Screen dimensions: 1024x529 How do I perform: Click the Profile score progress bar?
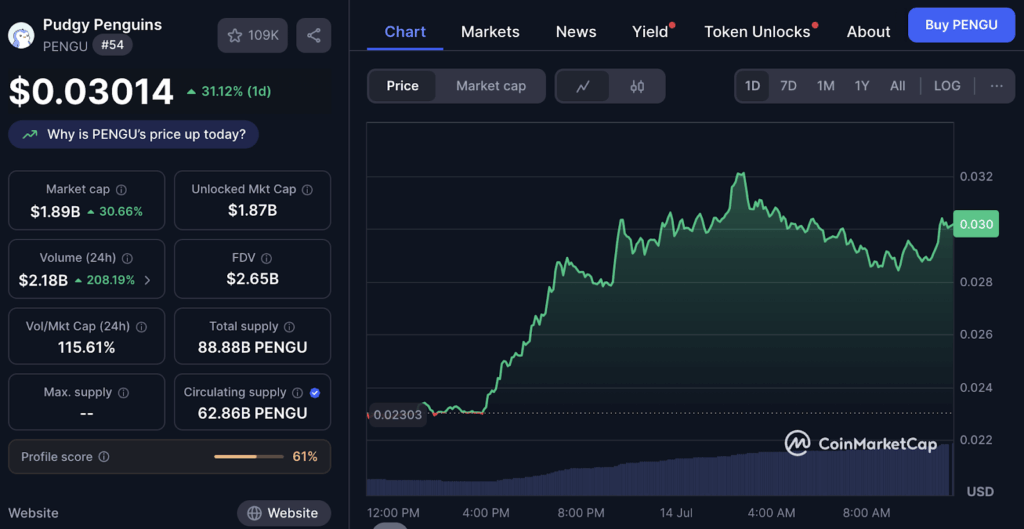[x=248, y=457]
